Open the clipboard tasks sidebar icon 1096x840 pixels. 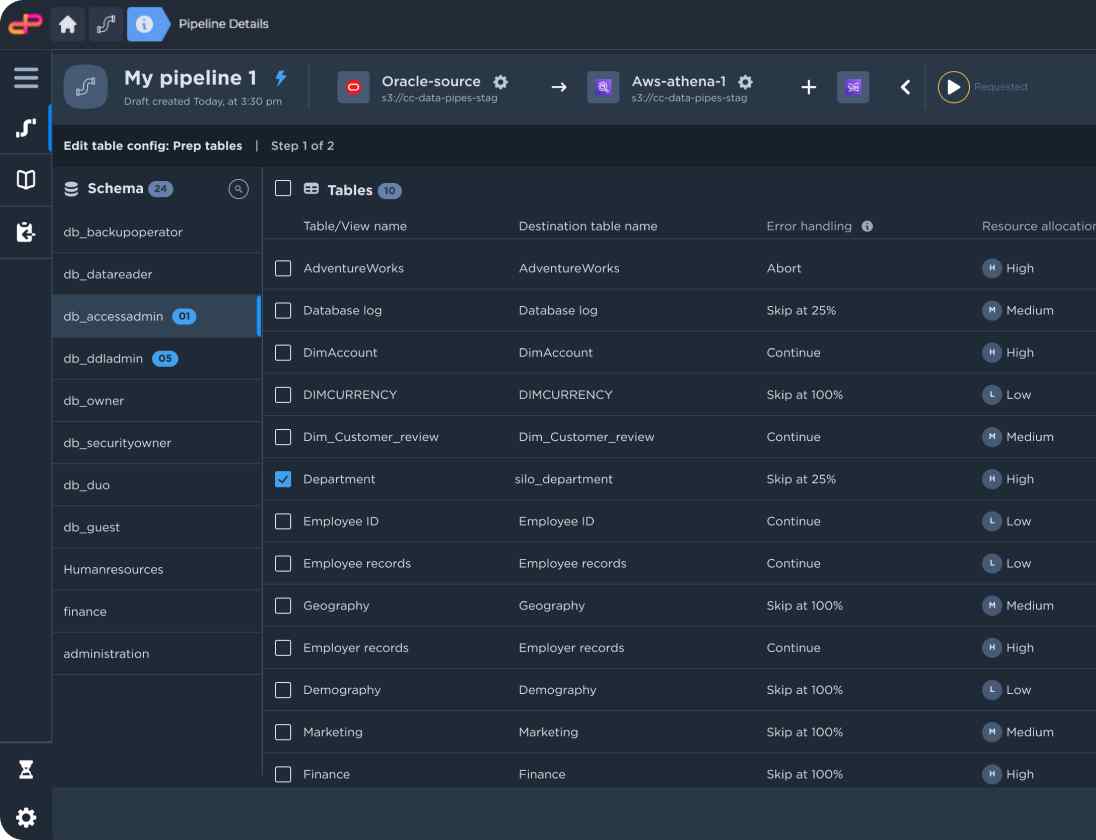[26, 231]
